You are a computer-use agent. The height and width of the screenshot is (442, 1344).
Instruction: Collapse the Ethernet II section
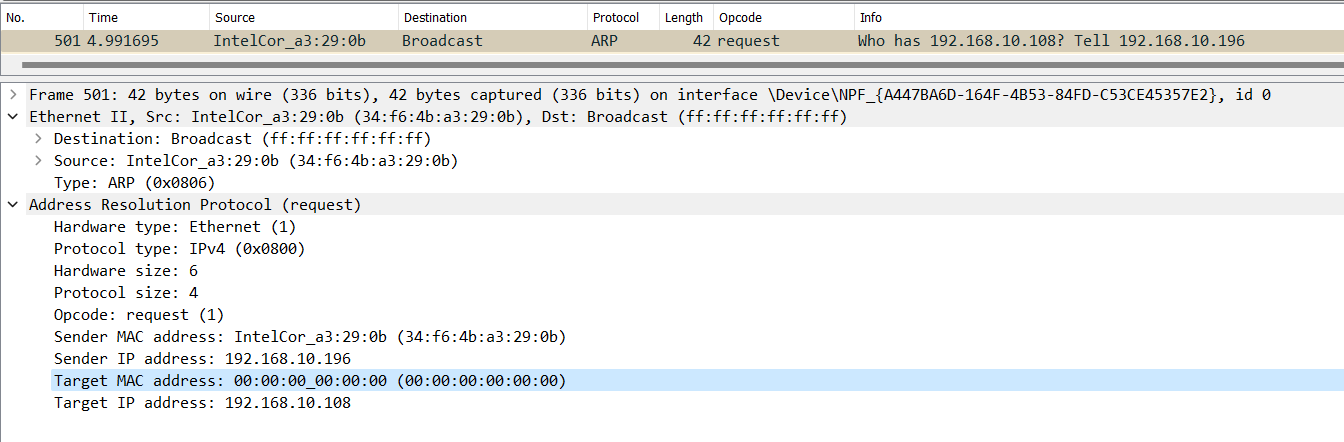[x=13, y=117]
